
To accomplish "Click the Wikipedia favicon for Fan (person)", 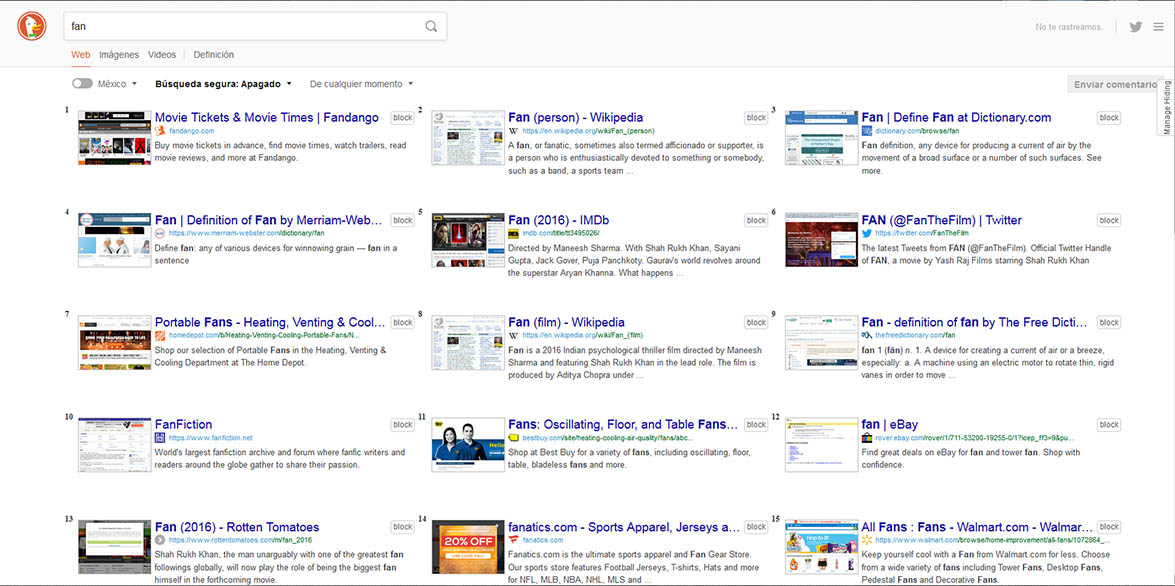I will [513, 130].
